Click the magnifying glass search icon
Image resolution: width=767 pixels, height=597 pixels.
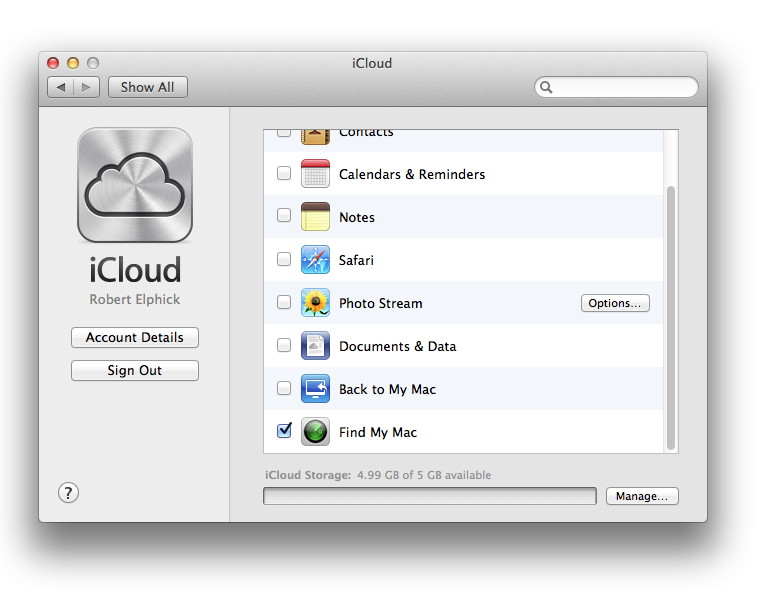tap(546, 87)
